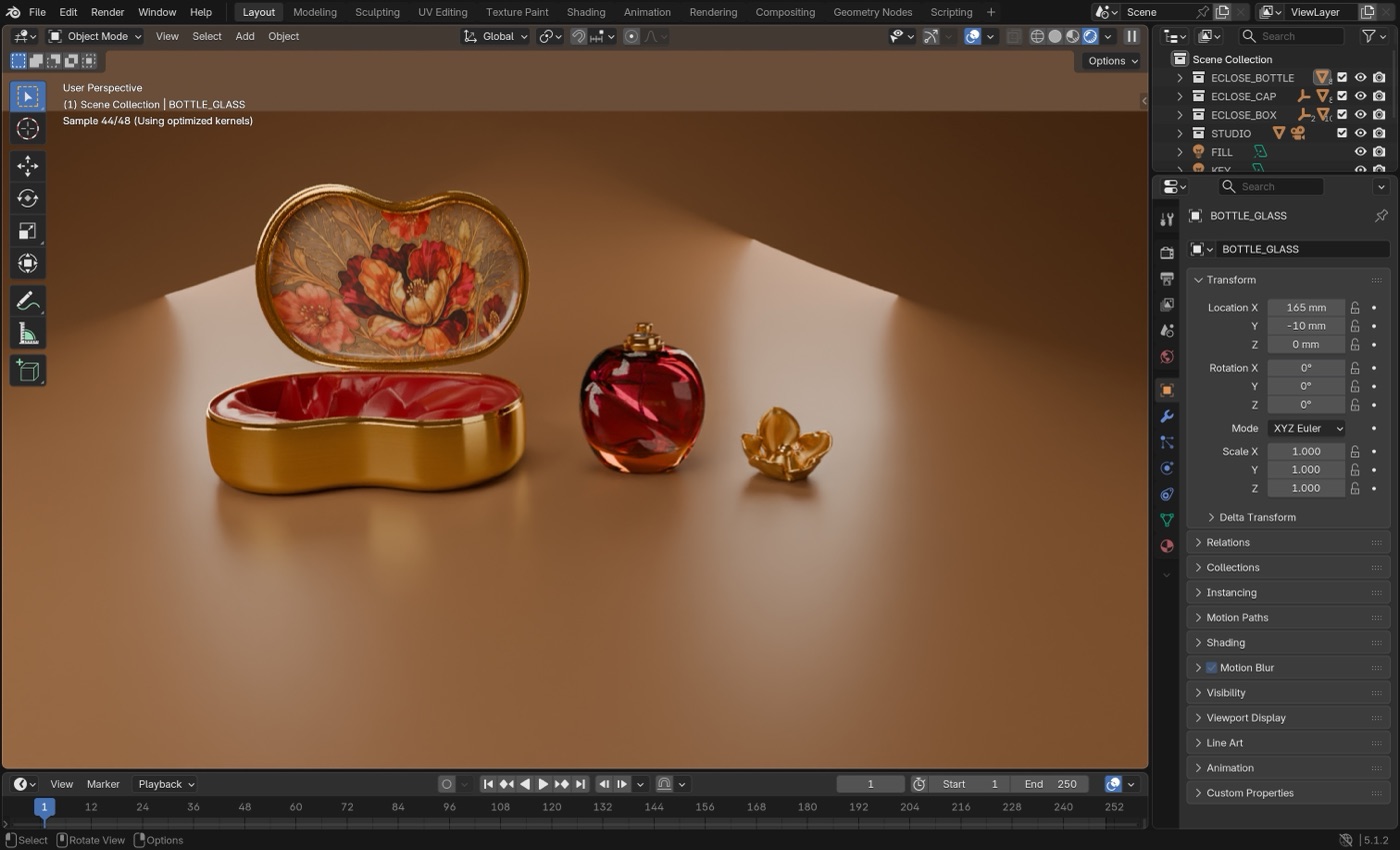Switch to solid viewport shading
The width and height of the screenshot is (1400, 850).
[1055, 36]
